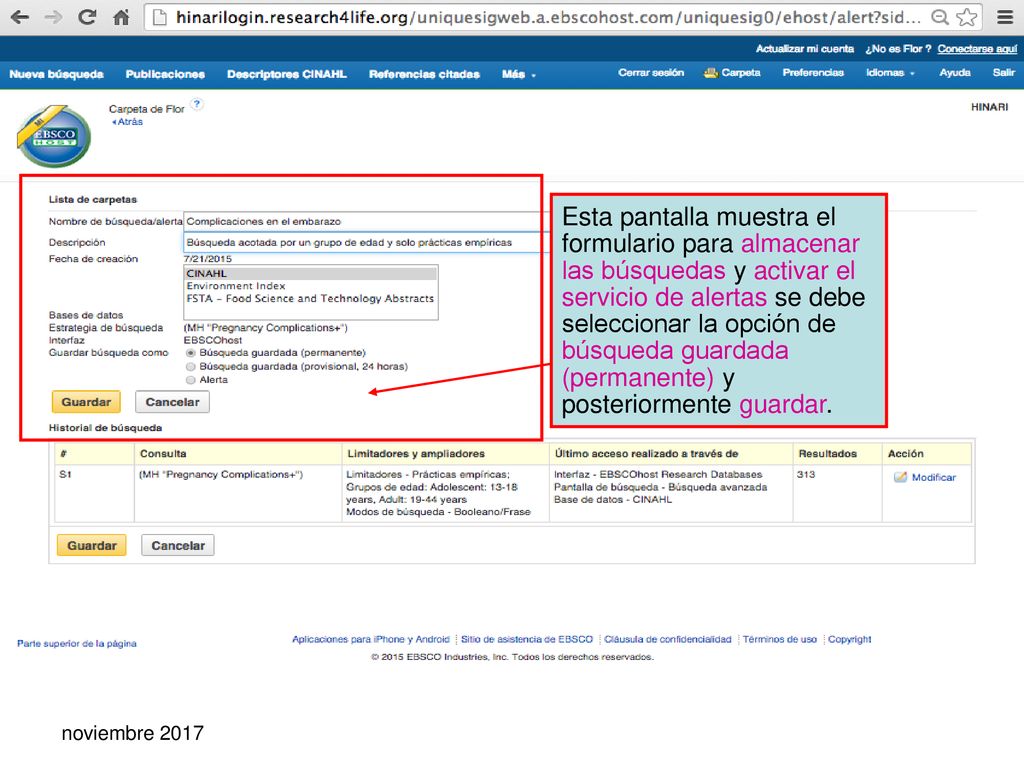Open Sitio de asistencia de EBSCO link
This screenshot has width=1024, height=768.
point(527,639)
